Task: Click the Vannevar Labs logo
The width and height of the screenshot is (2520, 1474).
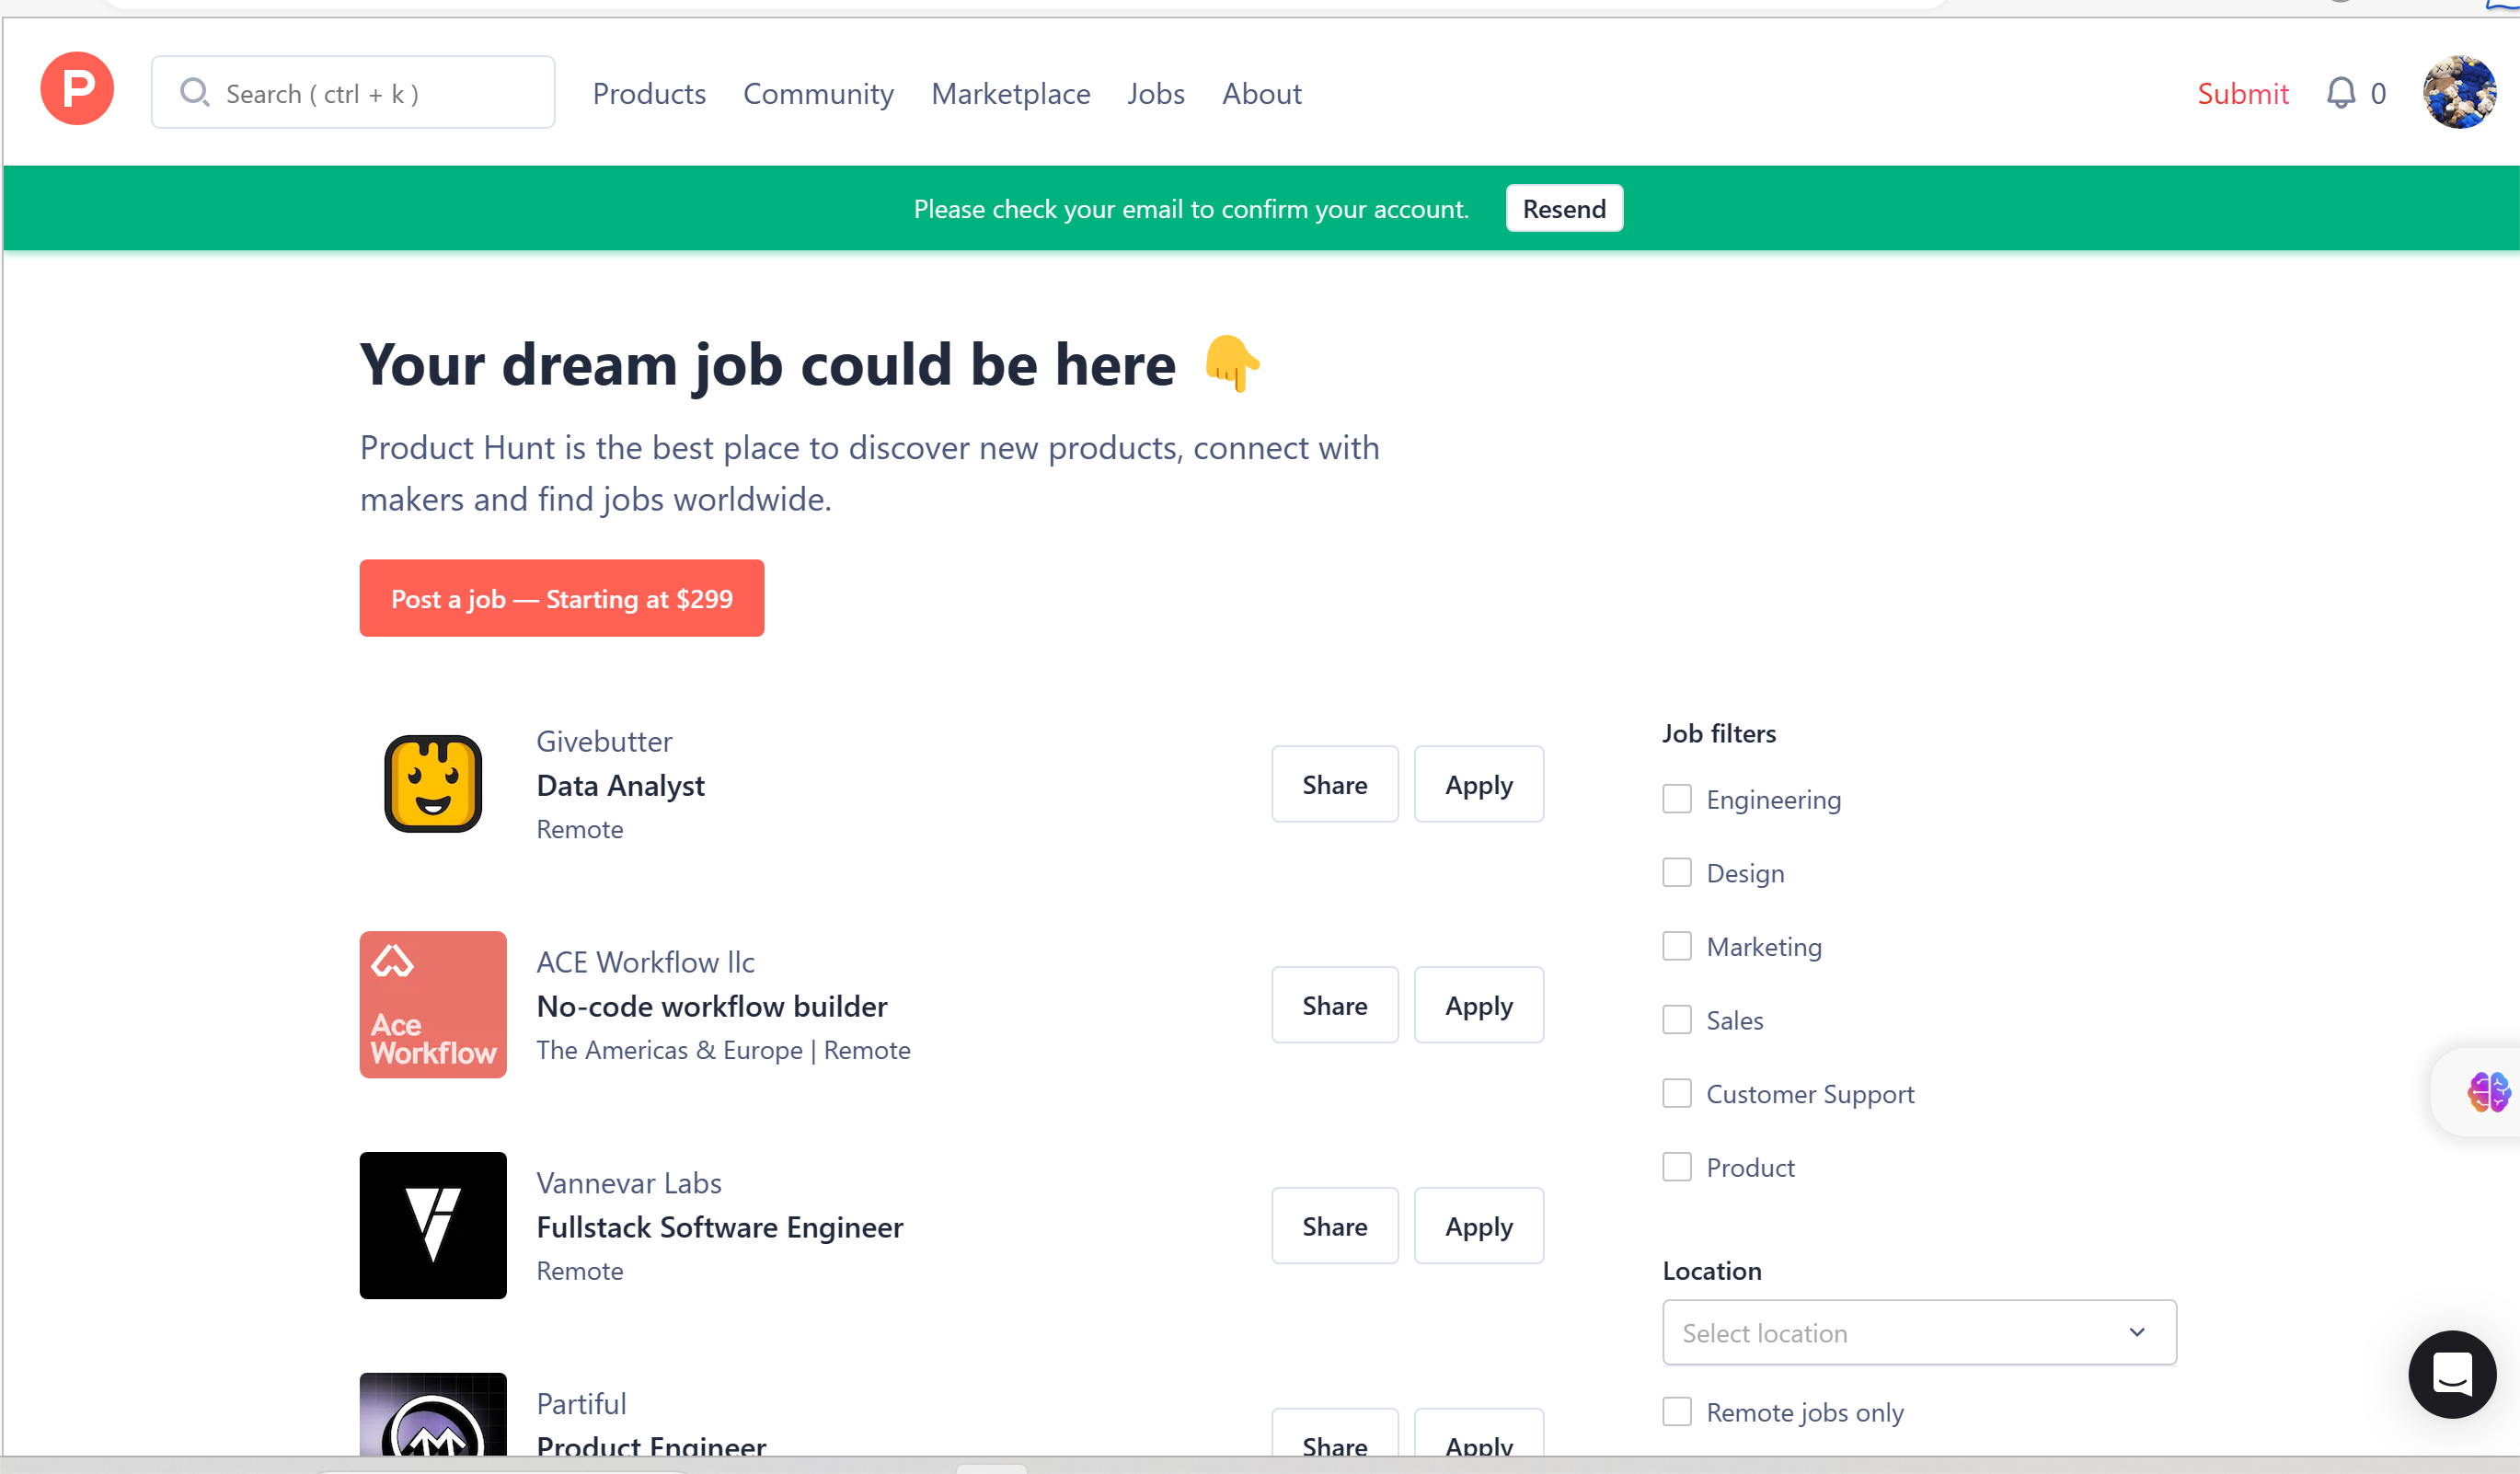Action: tap(433, 1225)
